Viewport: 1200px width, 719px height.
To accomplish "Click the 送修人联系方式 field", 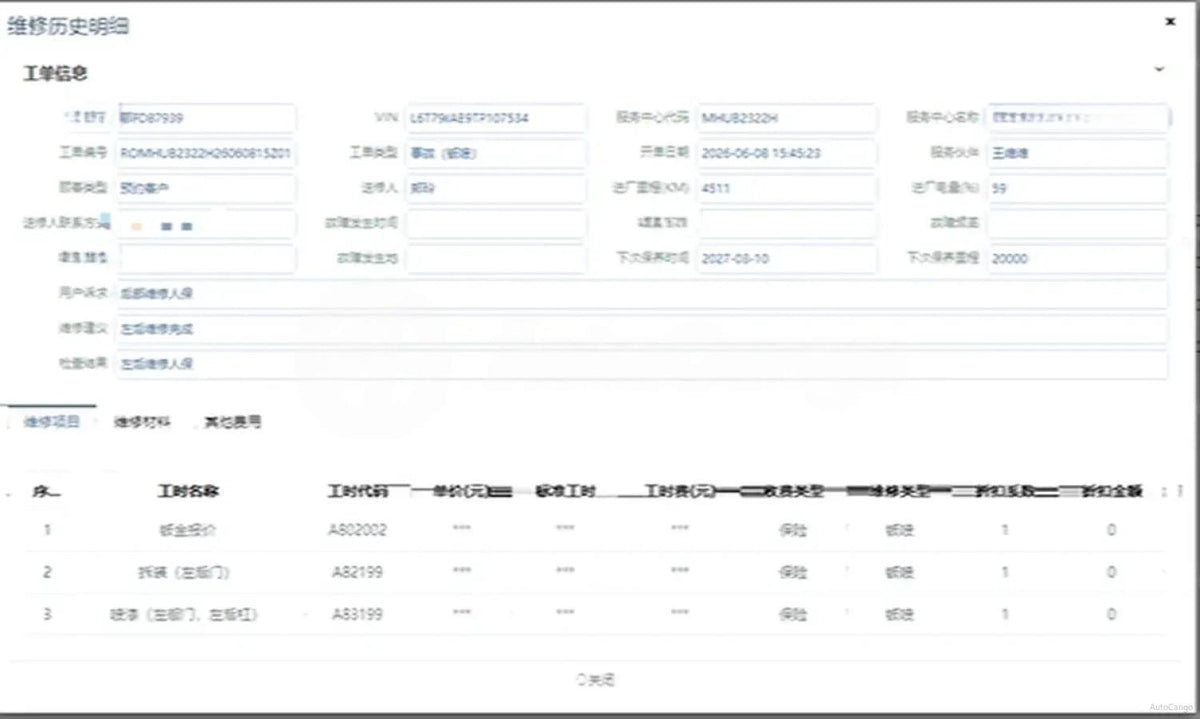I will pyautogui.click(x=206, y=224).
